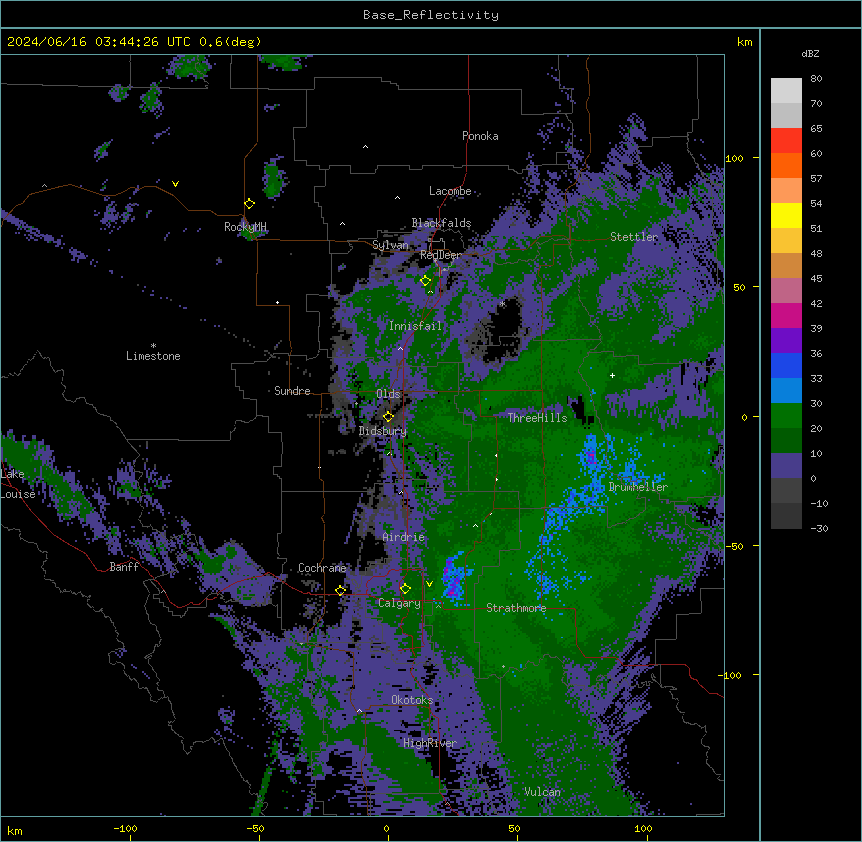Click the -100 tick on the bottom axis
The image size is (862, 842).
(x=125, y=828)
